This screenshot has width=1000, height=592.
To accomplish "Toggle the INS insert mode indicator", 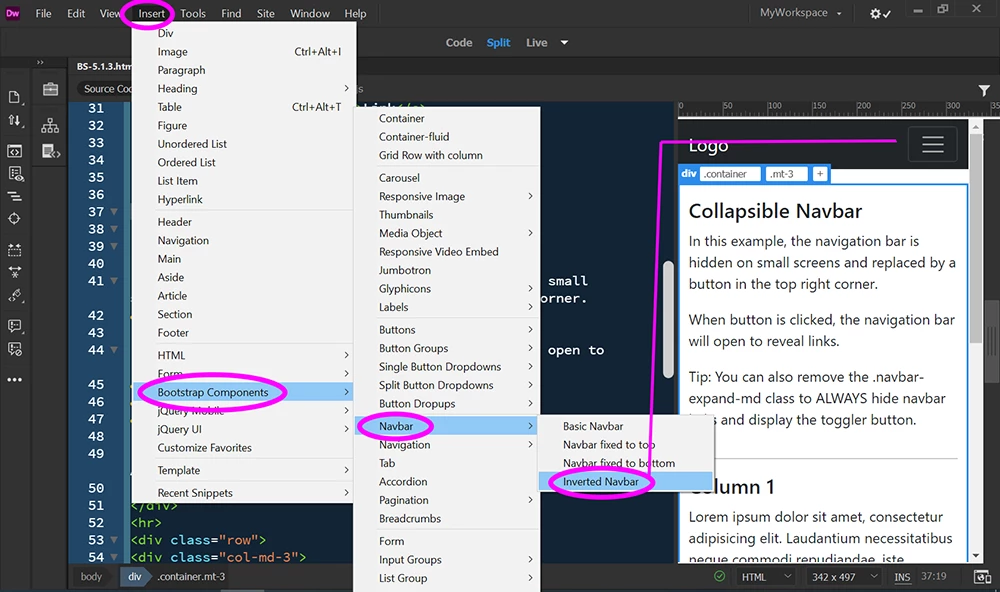I will (x=902, y=577).
